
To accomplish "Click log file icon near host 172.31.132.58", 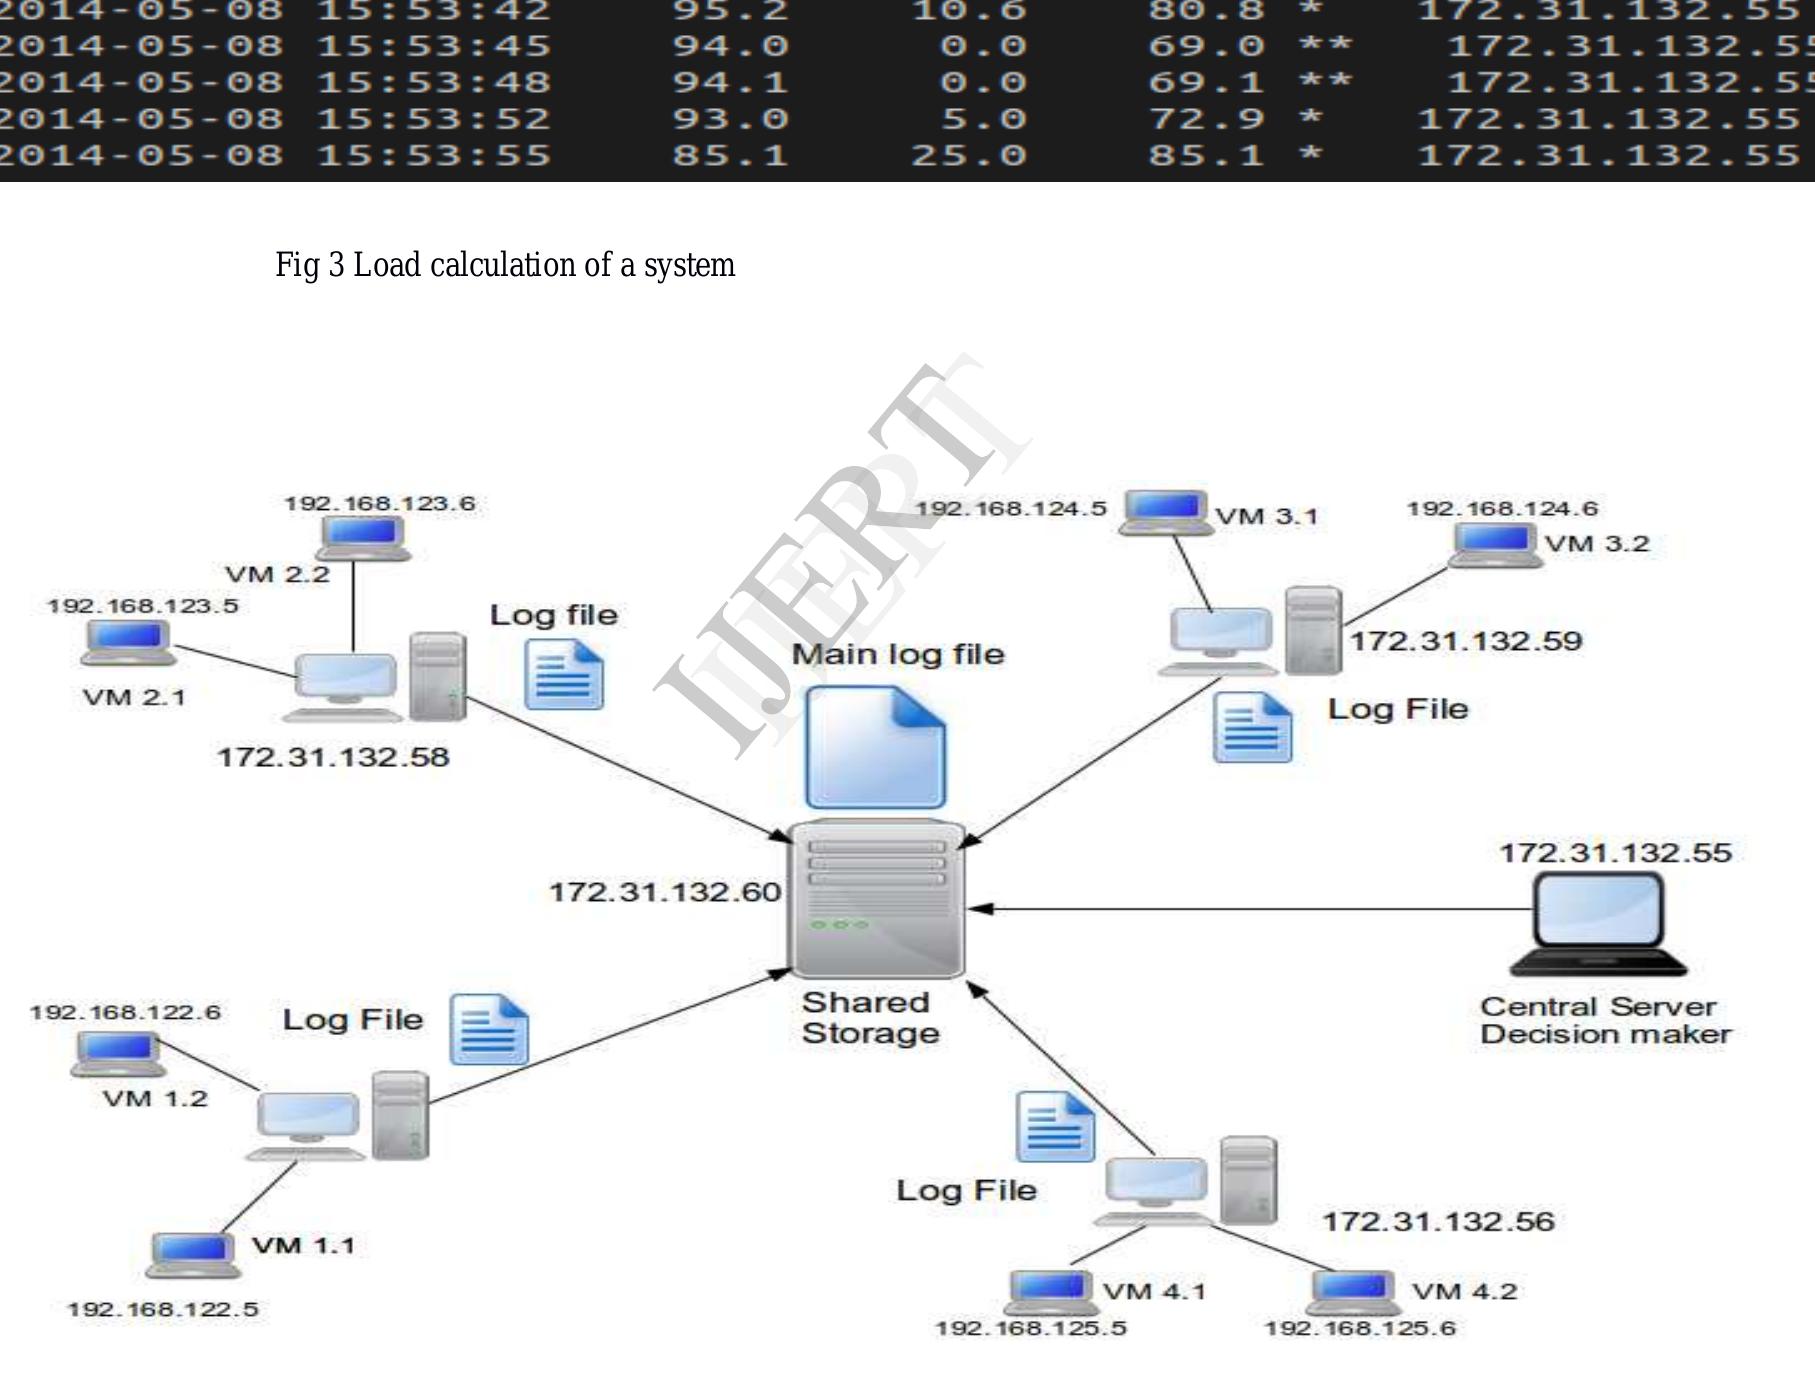I will click(565, 675).
